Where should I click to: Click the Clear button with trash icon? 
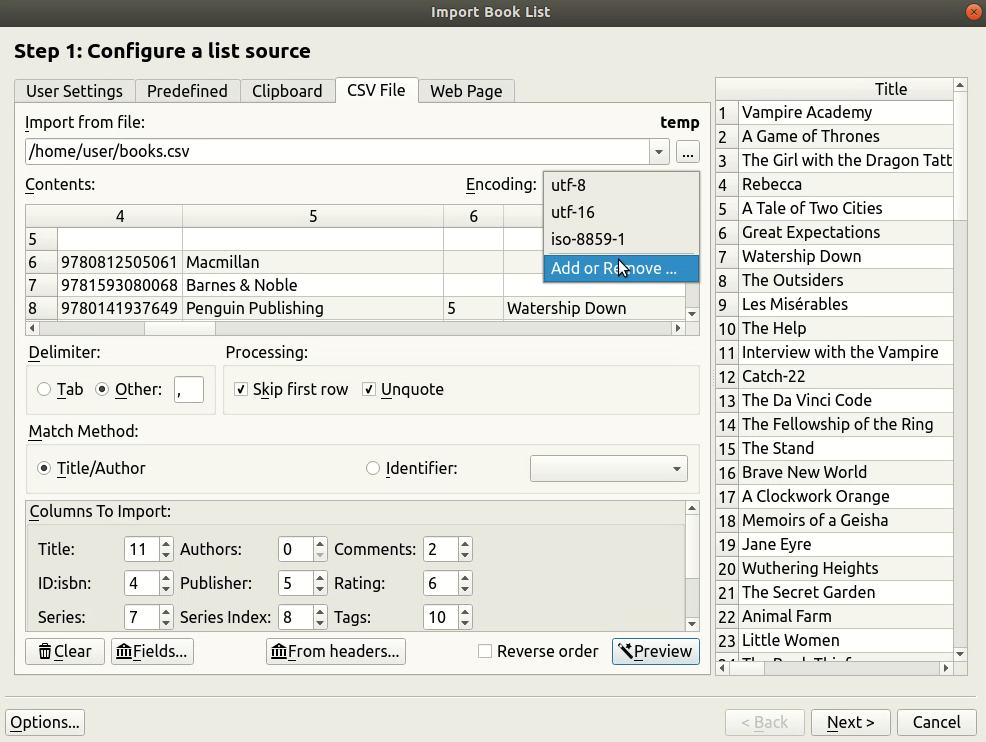click(64, 651)
